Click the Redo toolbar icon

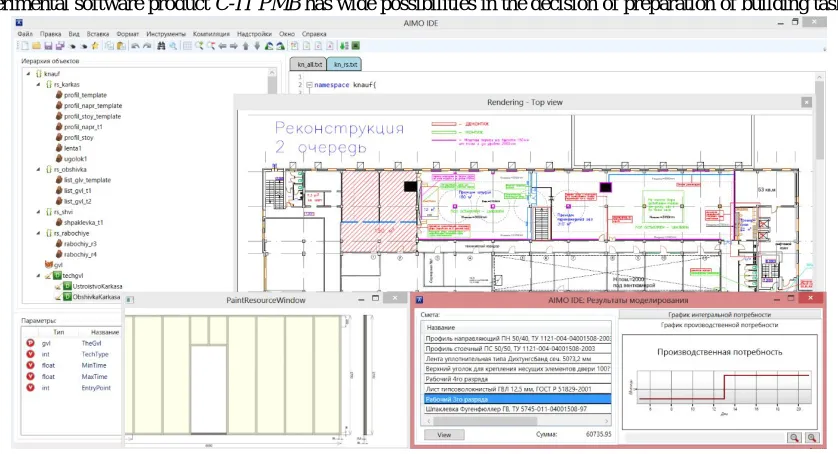point(147,46)
